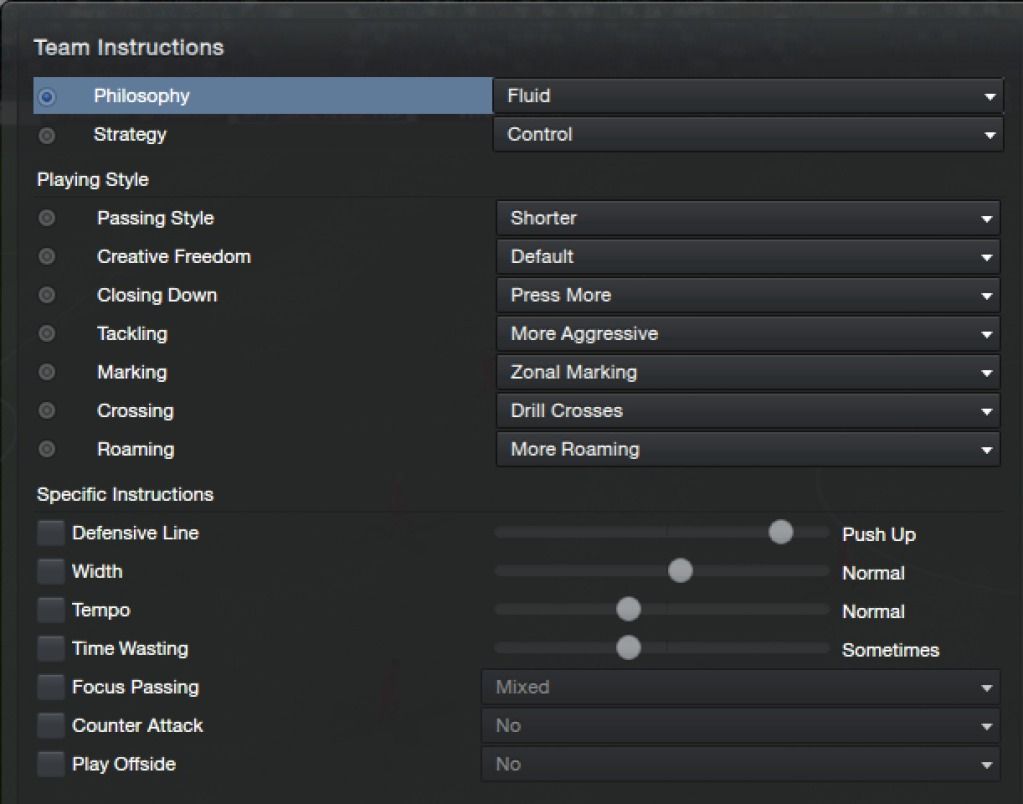Select the Crossing radio button
The width and height of the screenshot is (1023, 804).
tap(47, 410)
